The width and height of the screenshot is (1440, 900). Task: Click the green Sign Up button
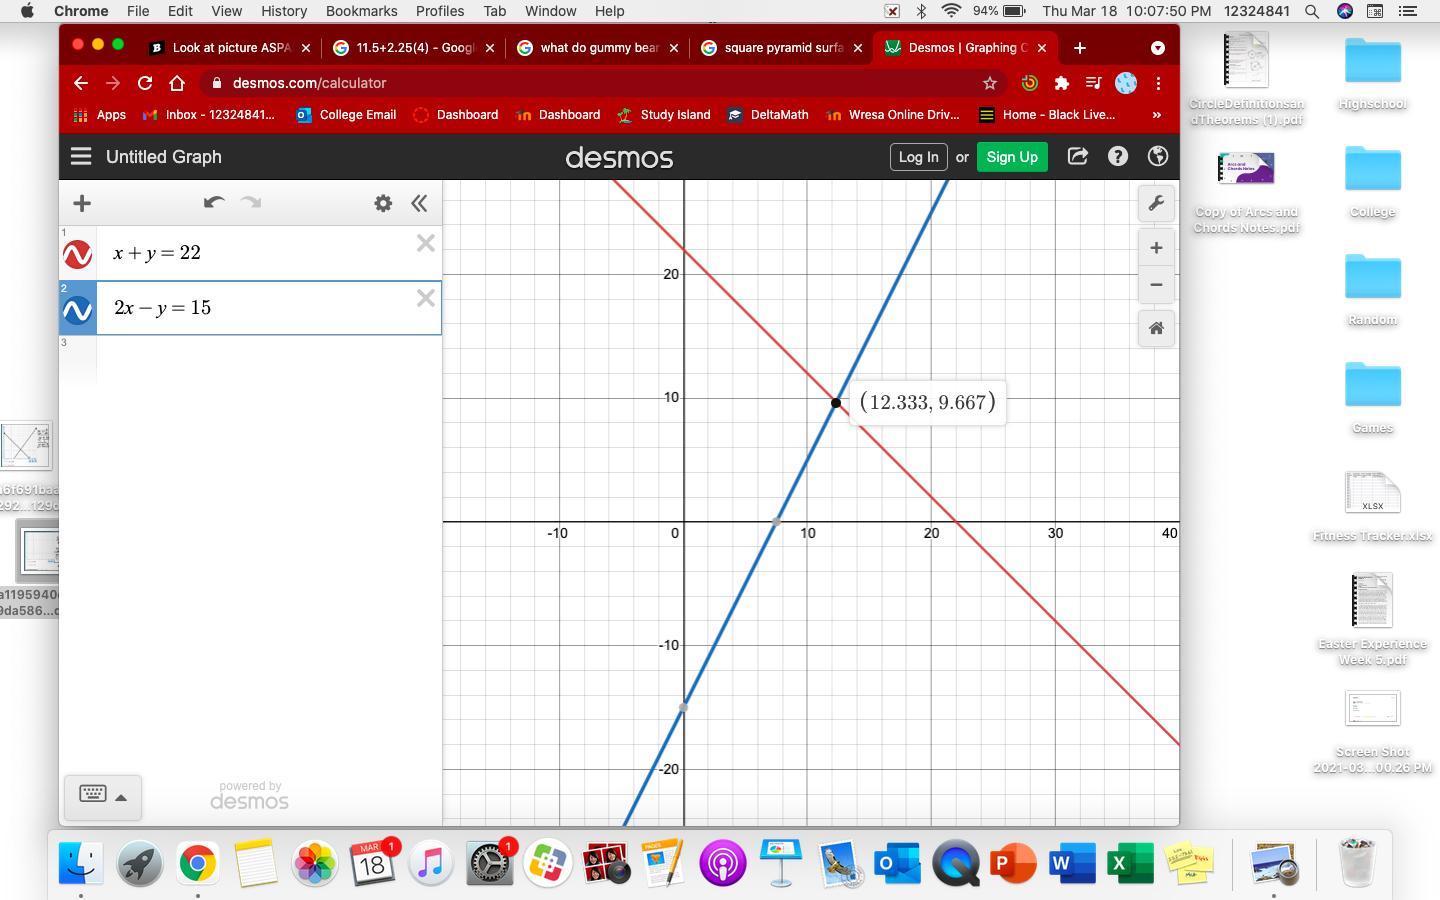pos(1011,157)
